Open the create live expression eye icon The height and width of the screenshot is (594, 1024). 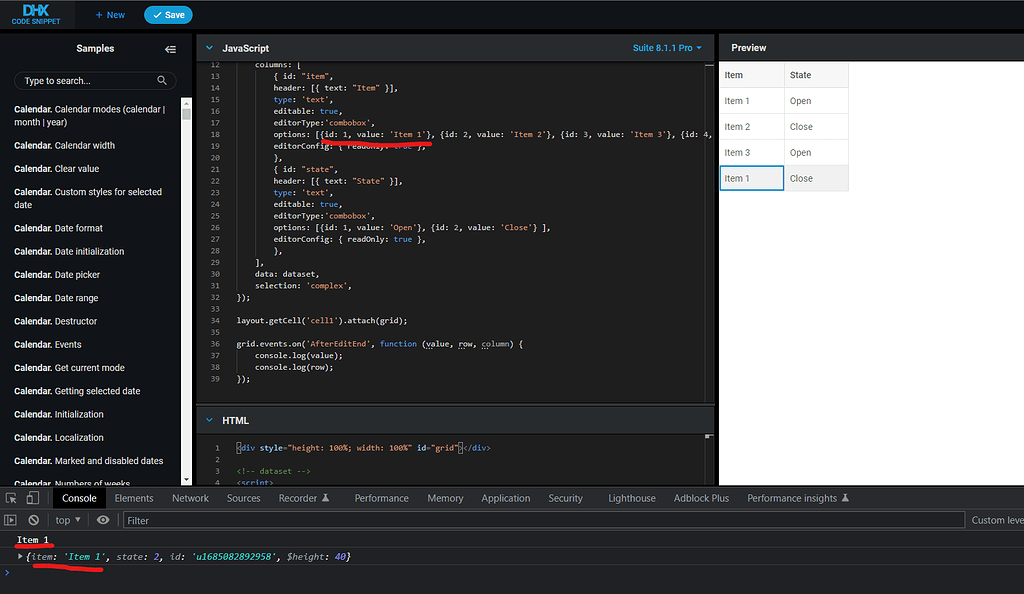tap(103, 519)
